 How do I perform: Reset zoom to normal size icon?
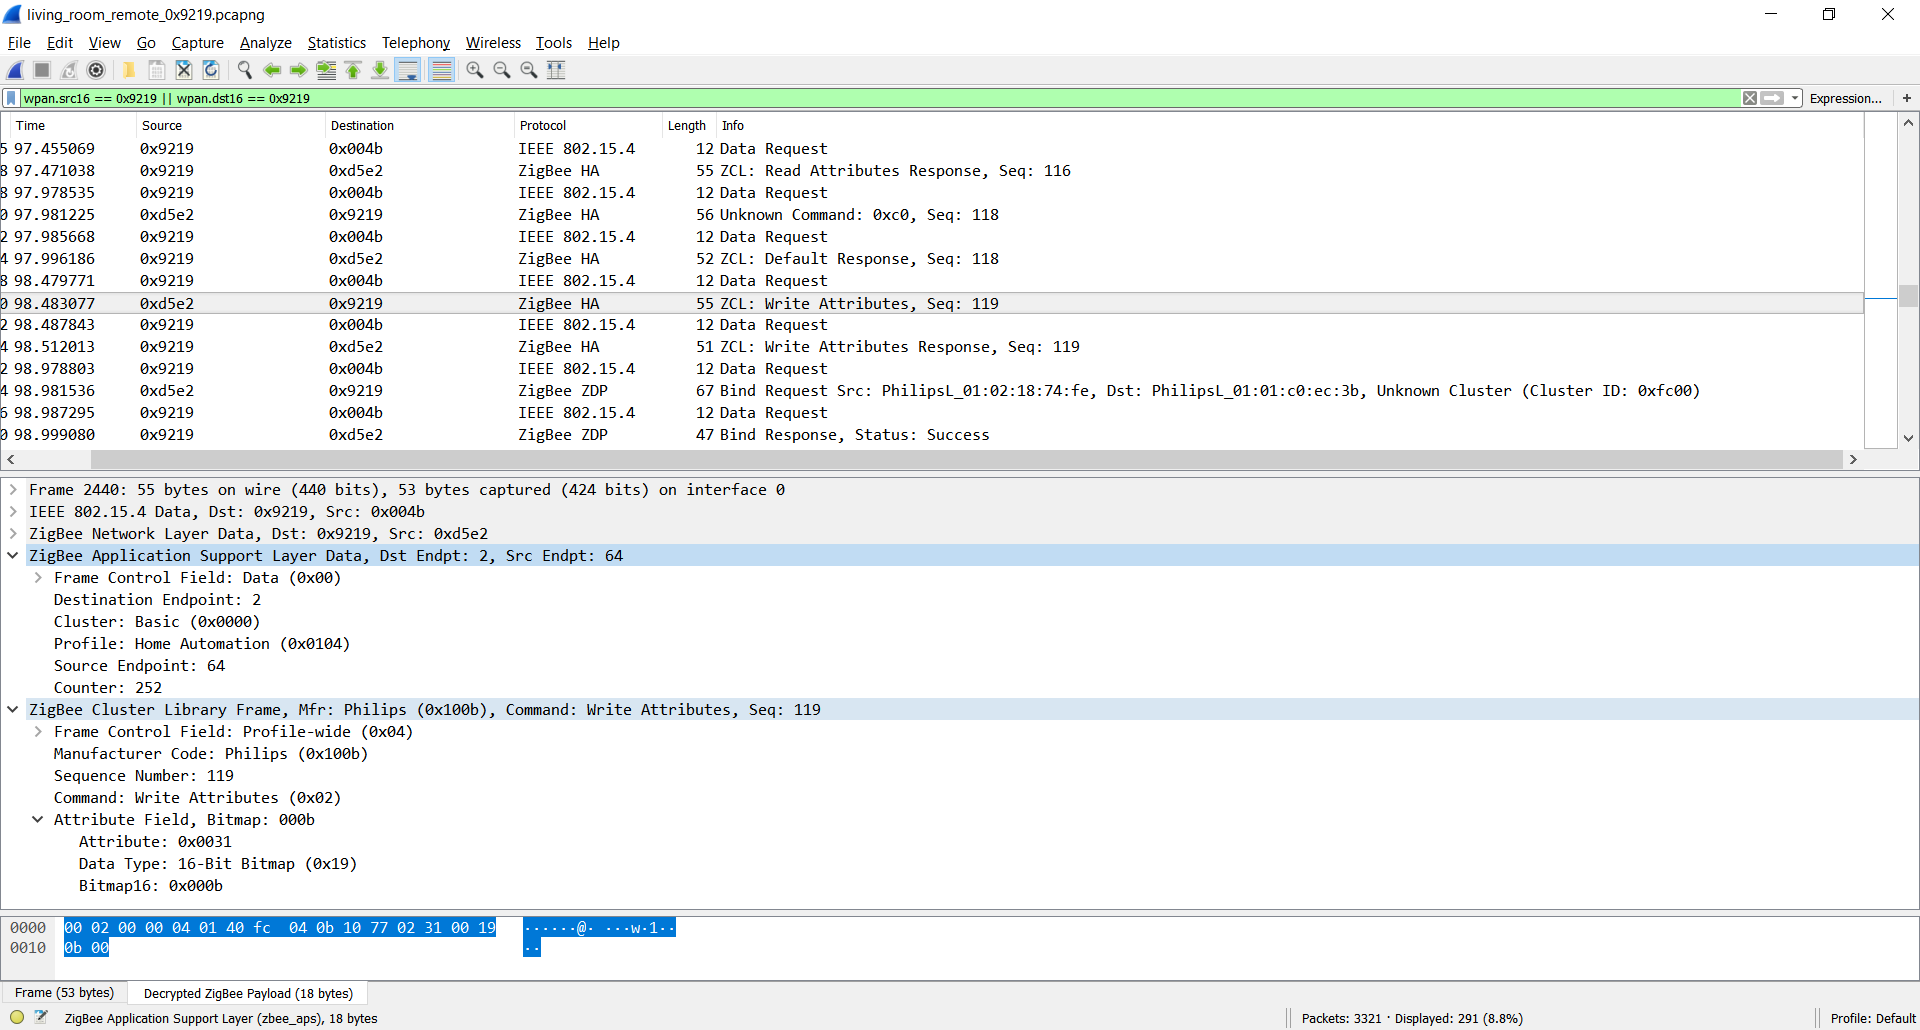tap(529, 70)
